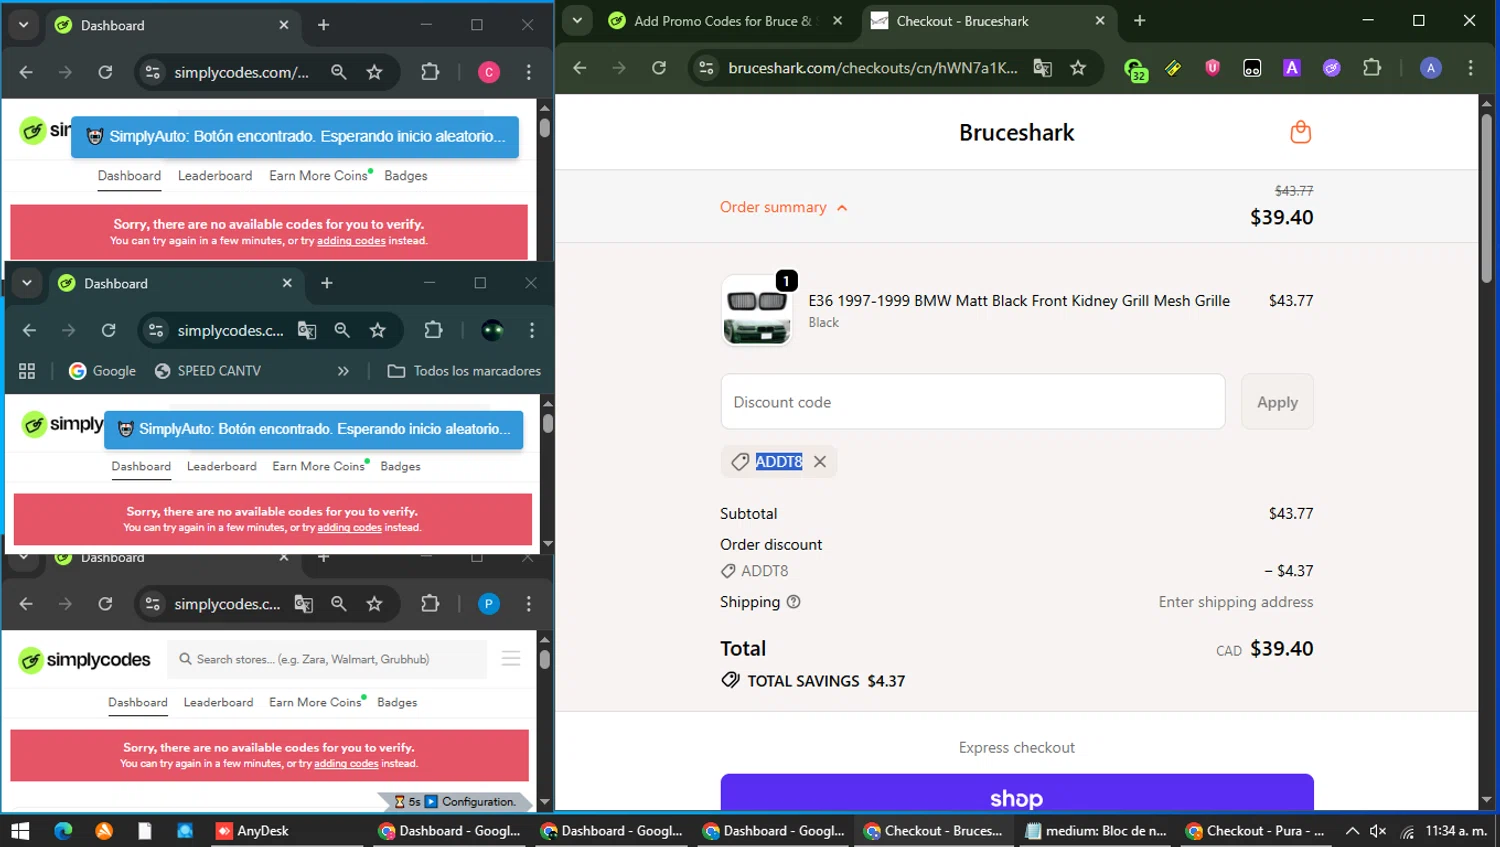Click translate icon in middle Dashboard window
The image size is (1500, 847).
tap(307, 330)
